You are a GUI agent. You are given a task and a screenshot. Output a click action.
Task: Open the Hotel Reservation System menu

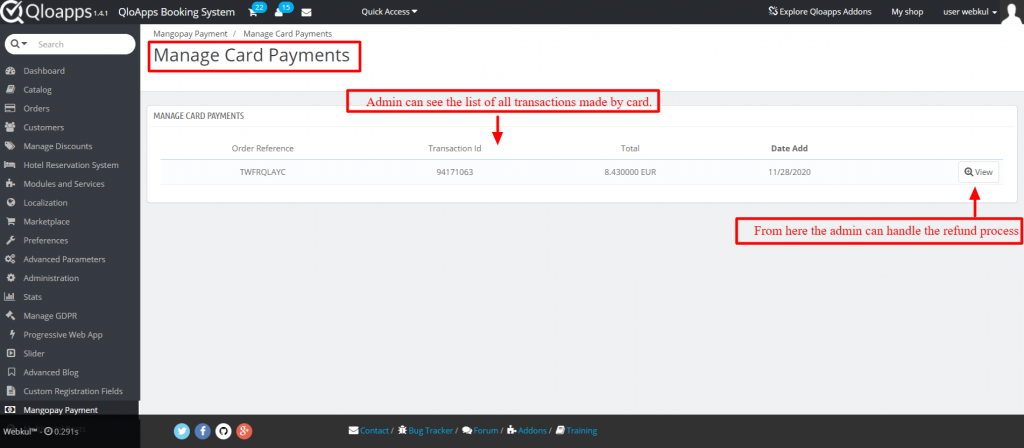point(71,165)
